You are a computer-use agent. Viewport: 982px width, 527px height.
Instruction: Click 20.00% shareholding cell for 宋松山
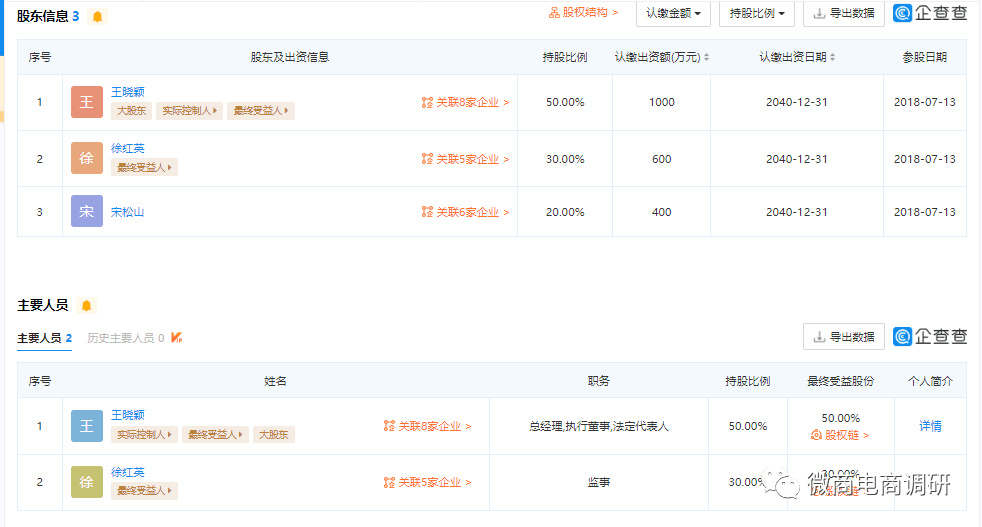[x=565, y=212]
